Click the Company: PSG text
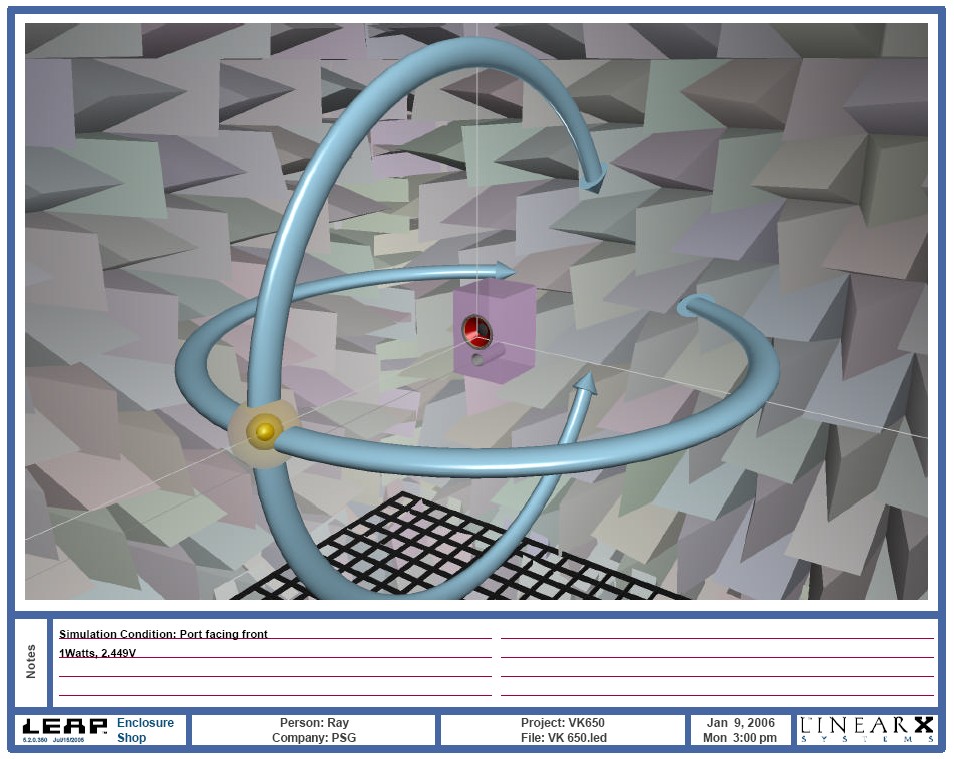The width and height of the screenshot is (954, 759). (314, 739)
